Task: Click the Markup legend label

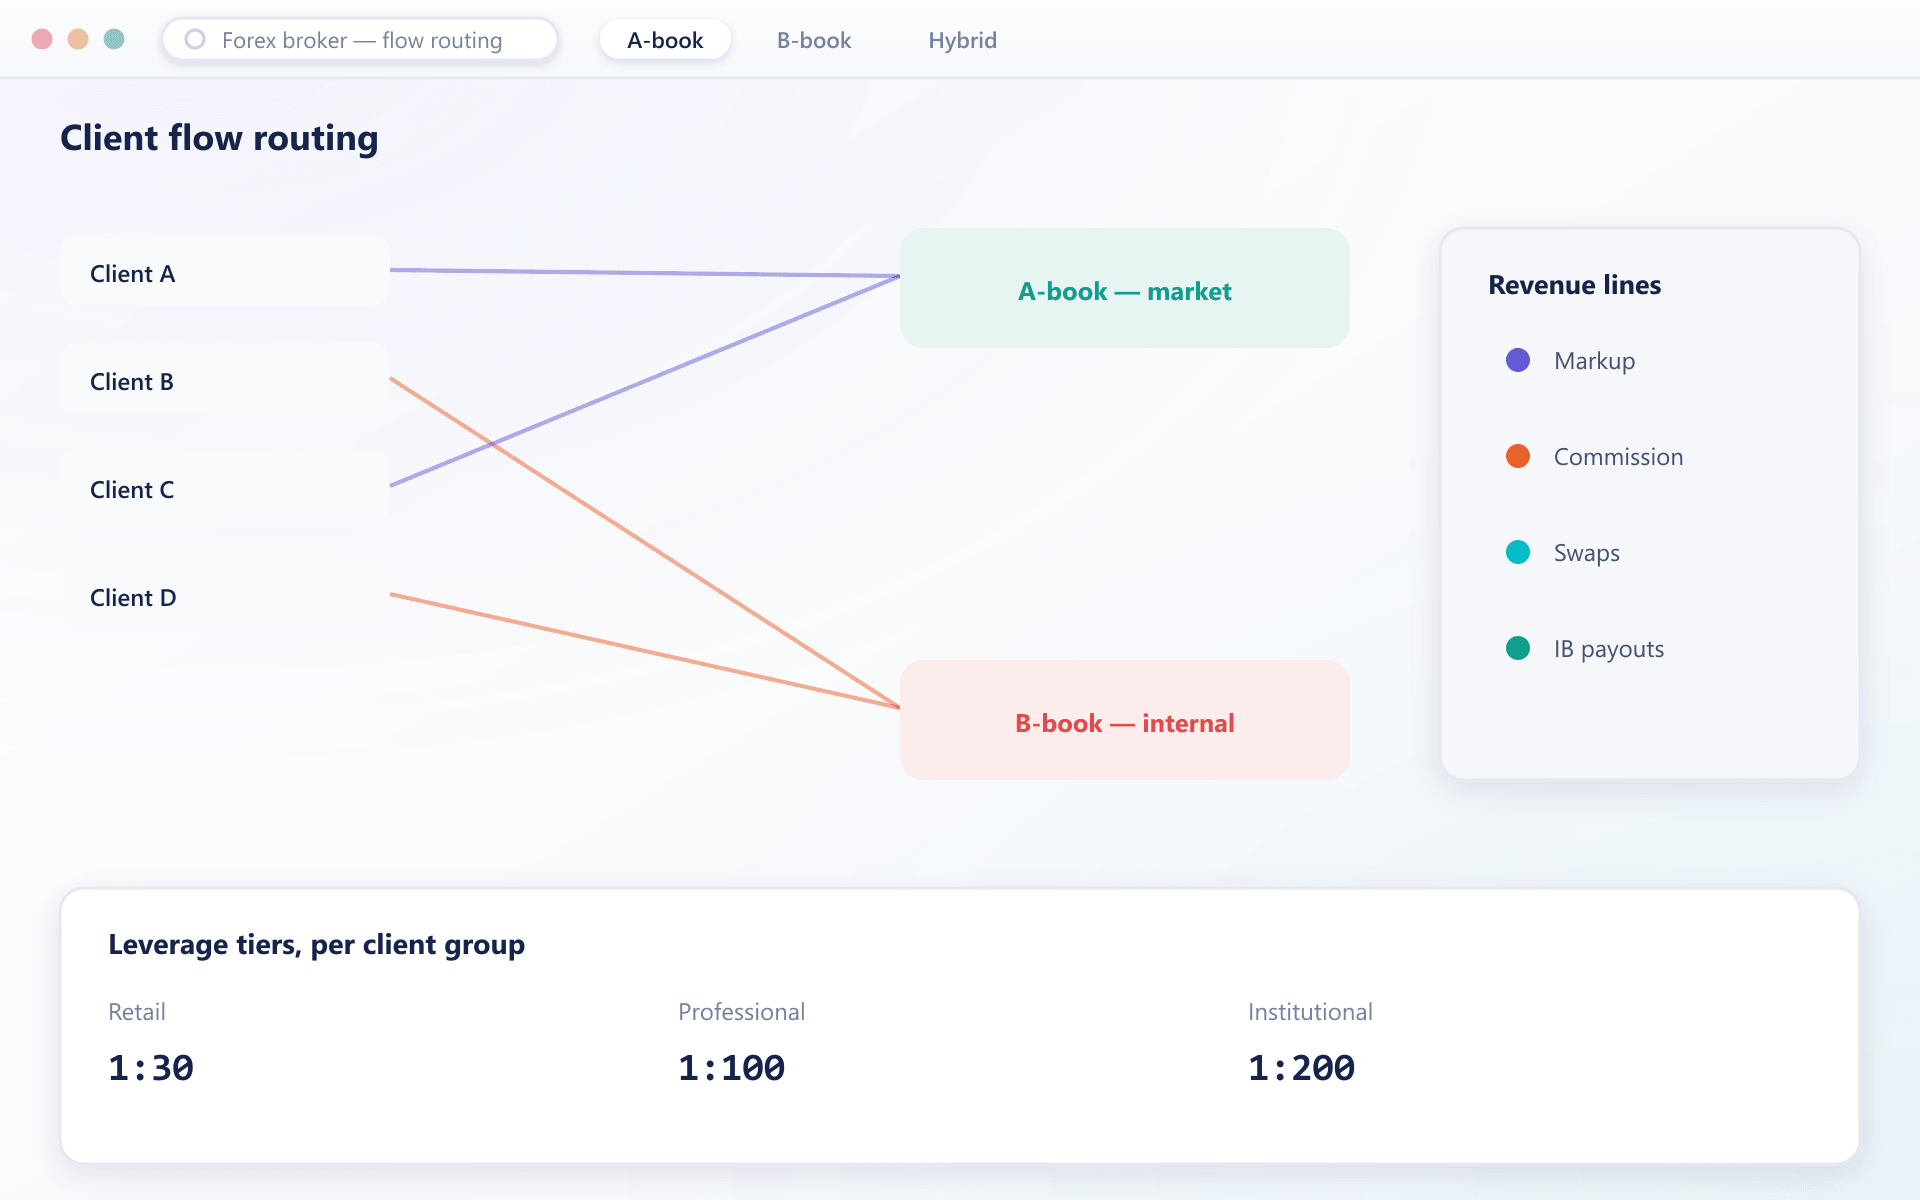Action: click(1594, 361)
